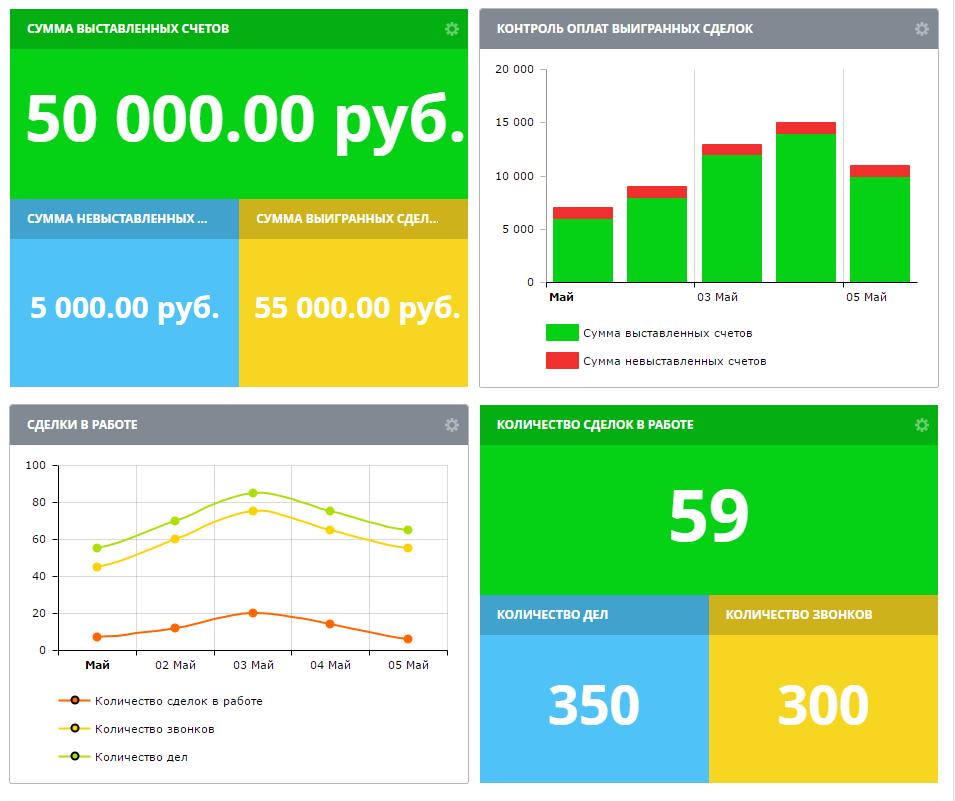Toggle the Количество звонков legend entry
The image size is (955, 801).
pos(154,729)
